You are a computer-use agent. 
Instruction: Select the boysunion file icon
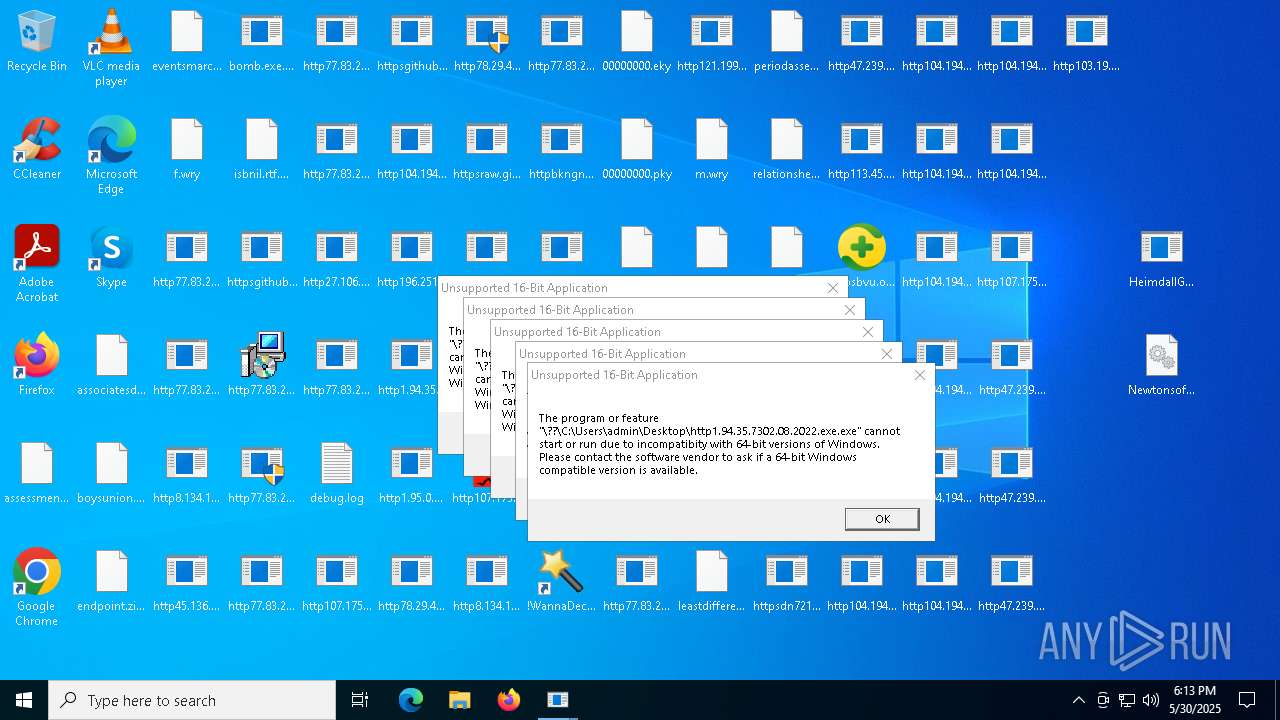pos(112,473)
